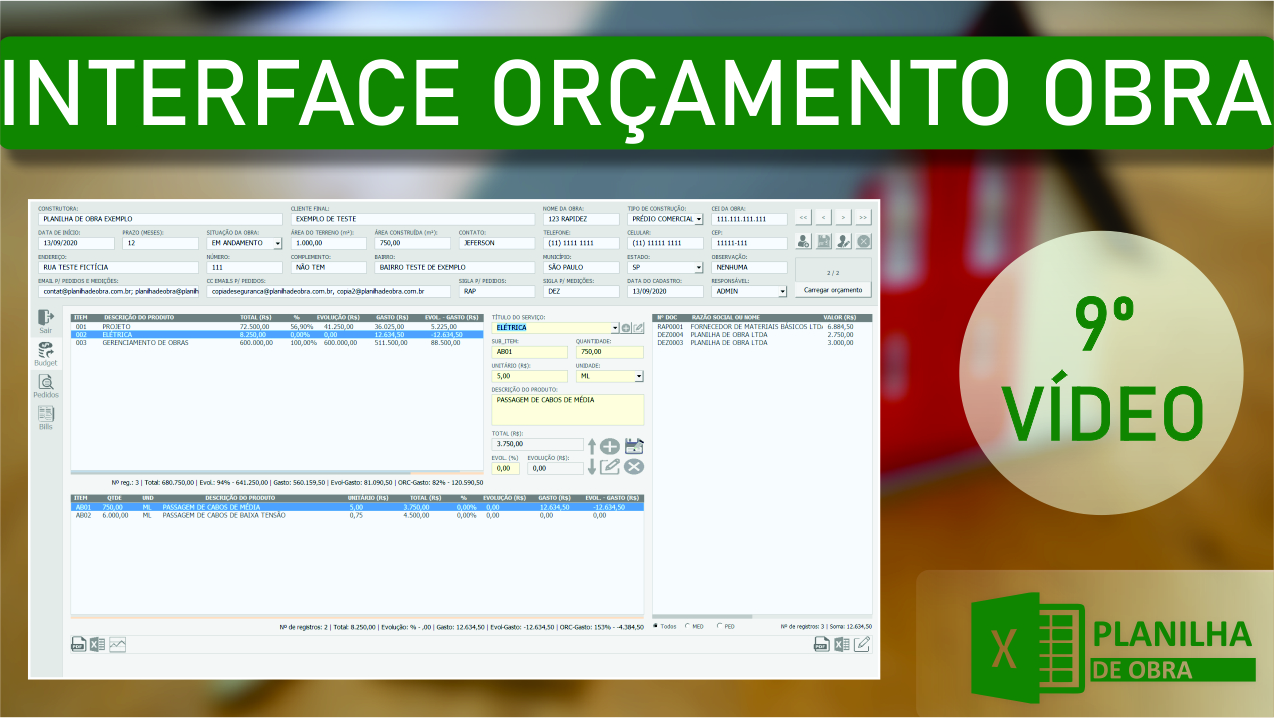This screenshot has width=1274, height=718.
Task: Open the chart icon next to Excel export
Action: (117, 644)
